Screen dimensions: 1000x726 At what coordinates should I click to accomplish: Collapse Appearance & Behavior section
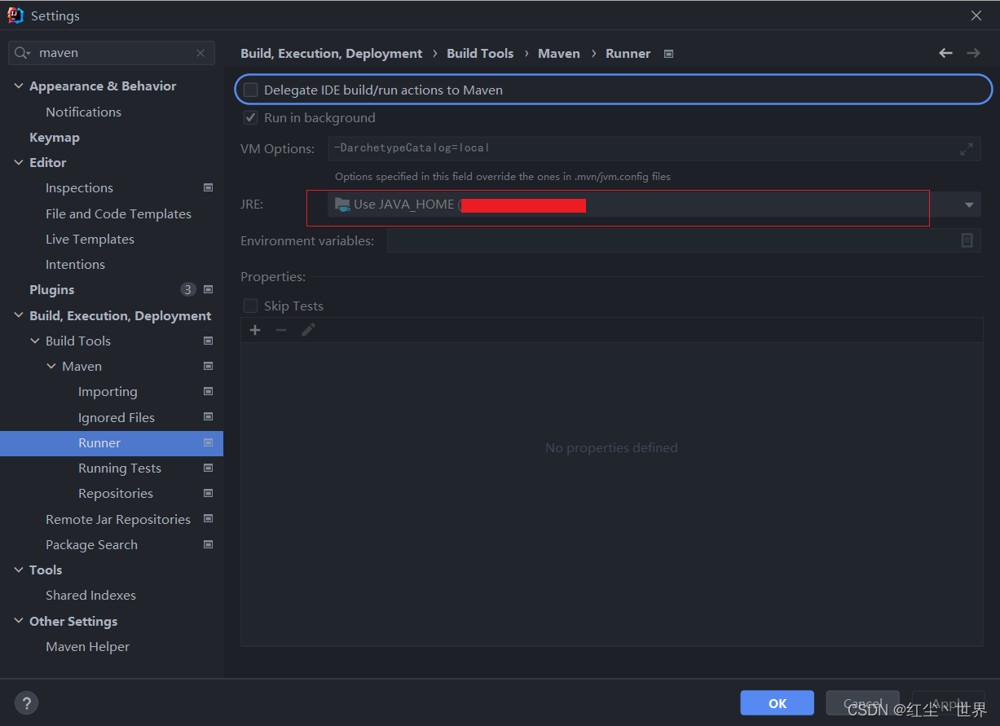[18, 85]
